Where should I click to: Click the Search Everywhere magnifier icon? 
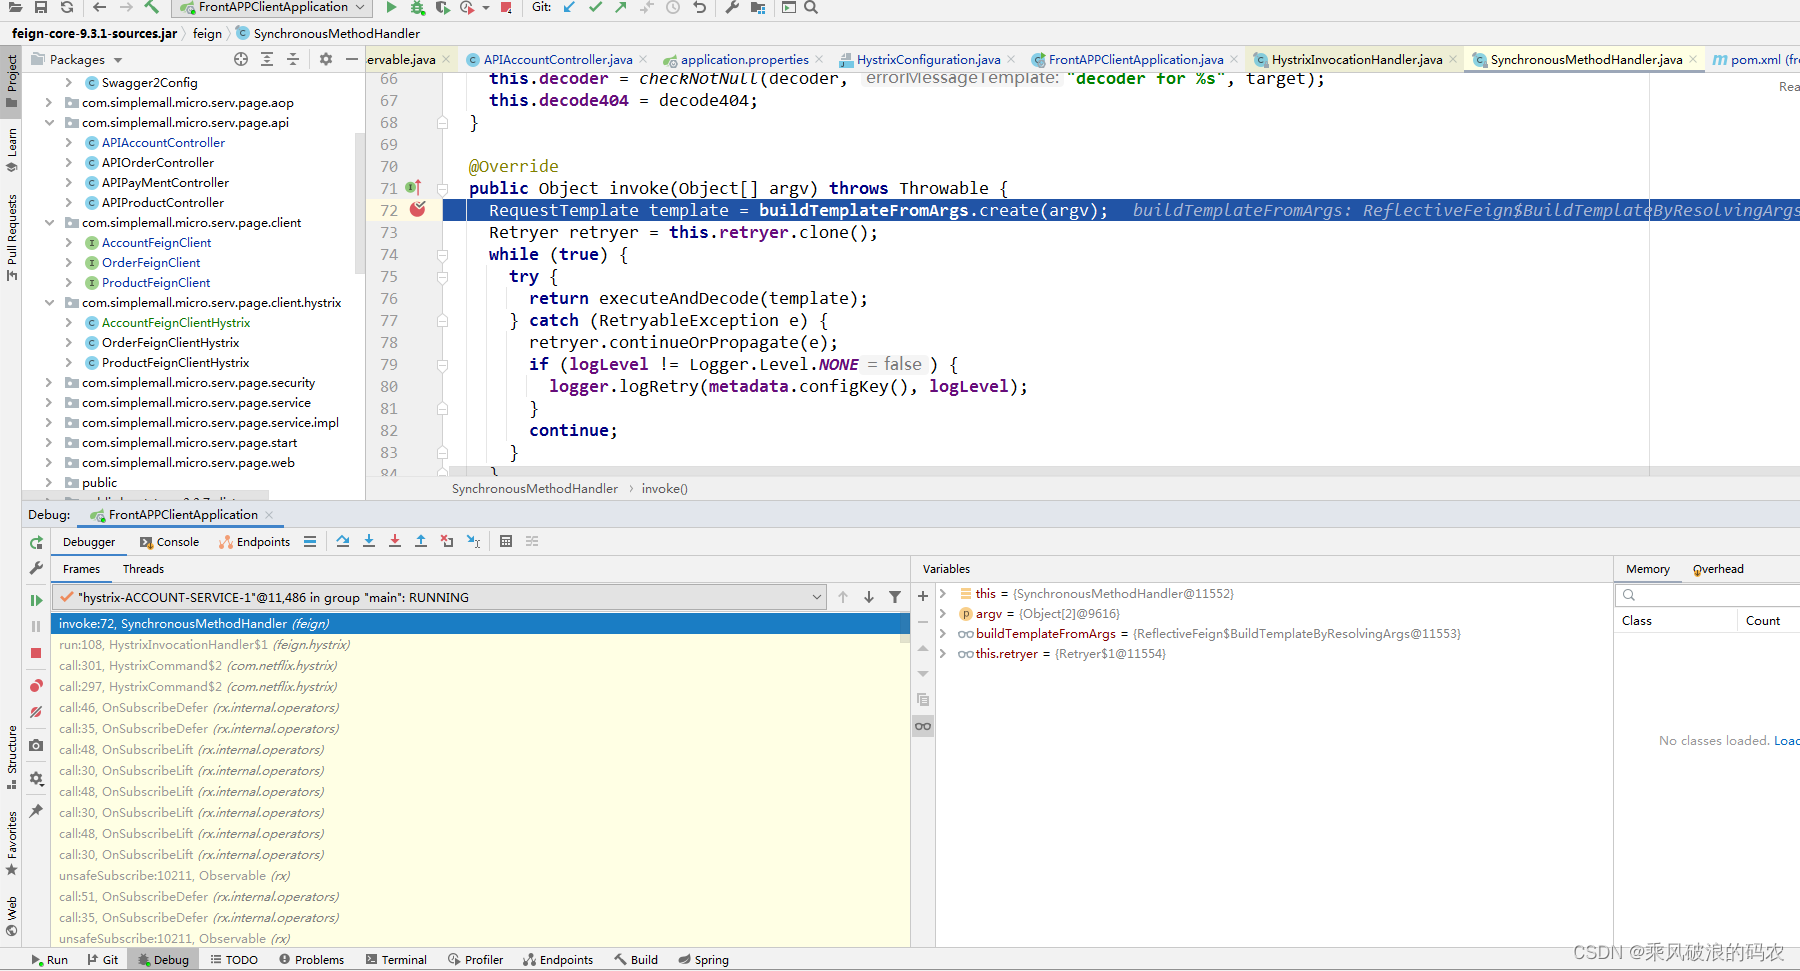click(x=810, y=7)
